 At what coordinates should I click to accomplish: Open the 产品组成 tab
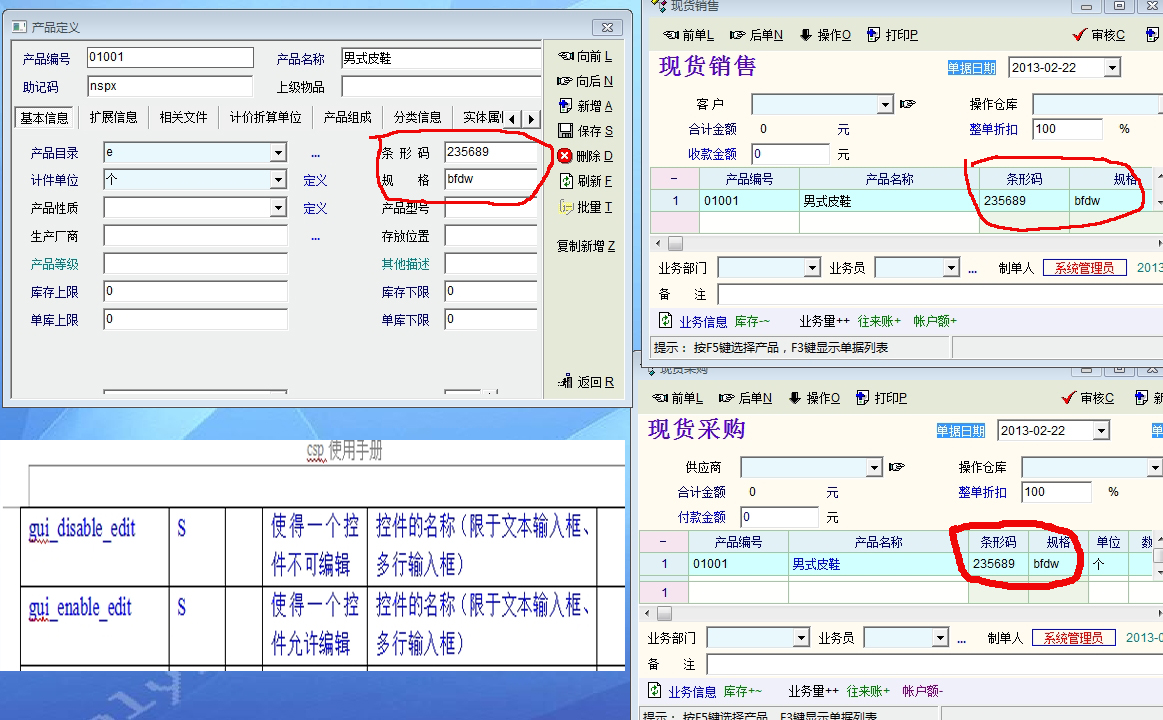tap(347, 117)
